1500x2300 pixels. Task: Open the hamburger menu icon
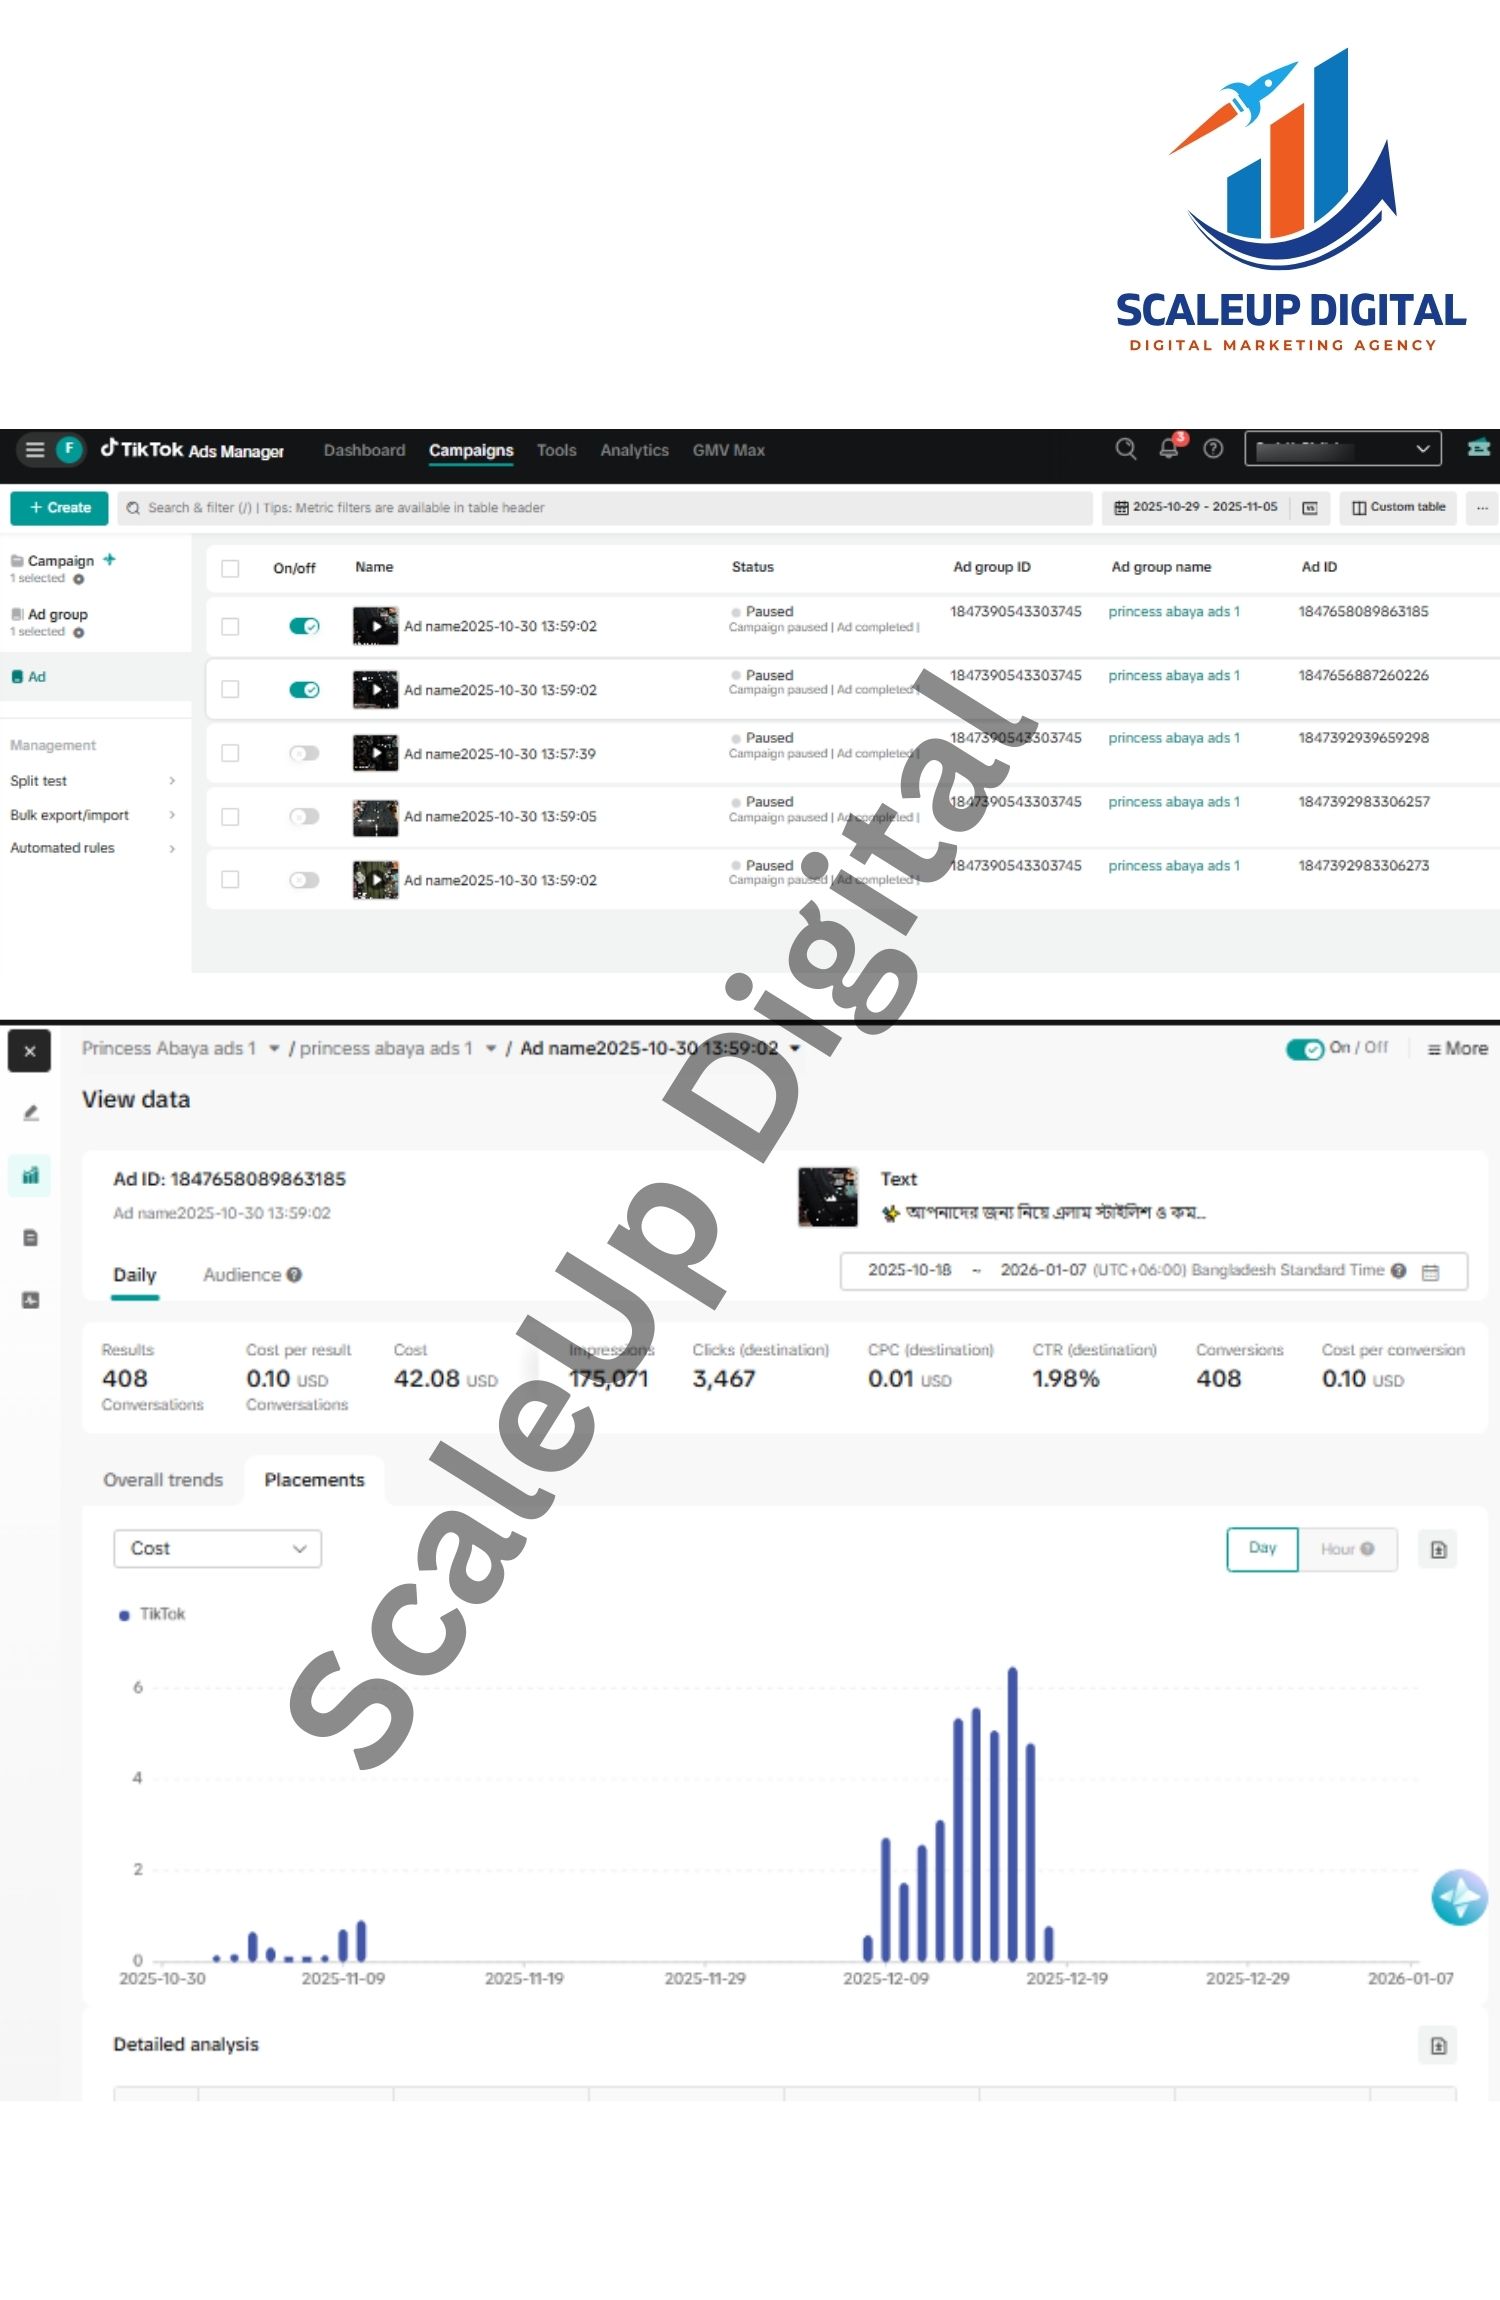35,449
